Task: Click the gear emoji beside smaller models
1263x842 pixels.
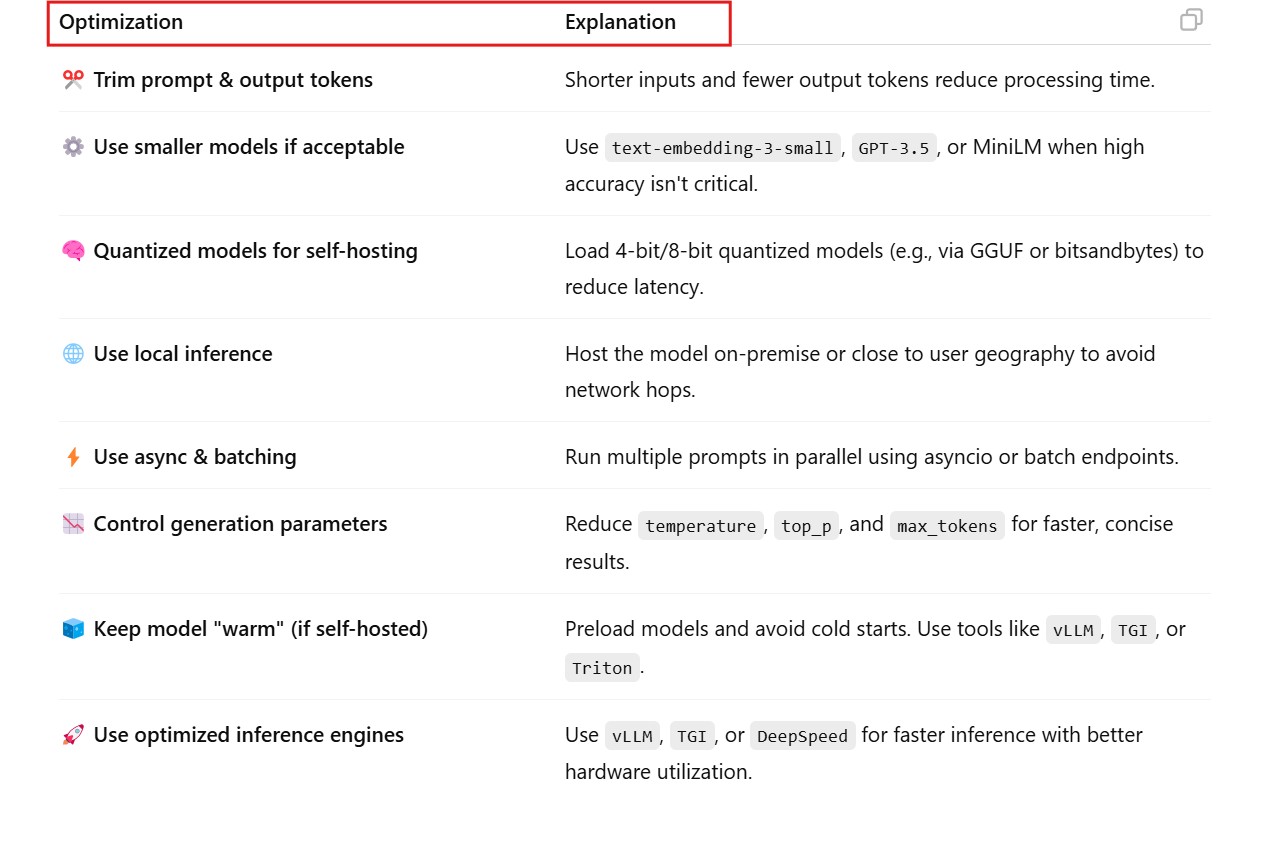Action: coord(73,147)
